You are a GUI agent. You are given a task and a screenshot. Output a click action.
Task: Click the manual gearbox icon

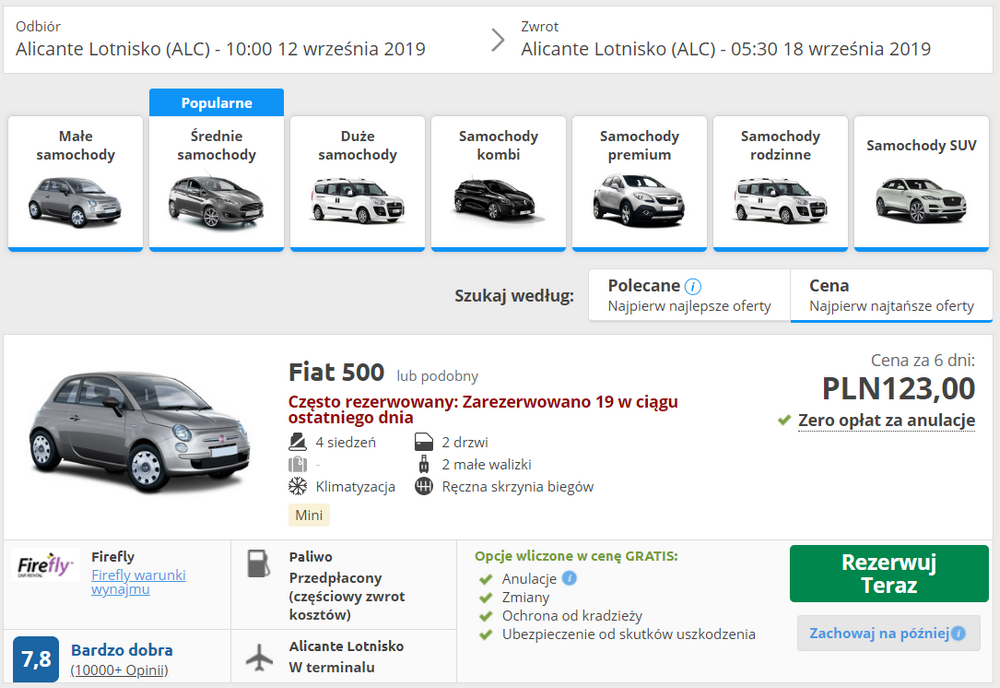pos(424,487)
